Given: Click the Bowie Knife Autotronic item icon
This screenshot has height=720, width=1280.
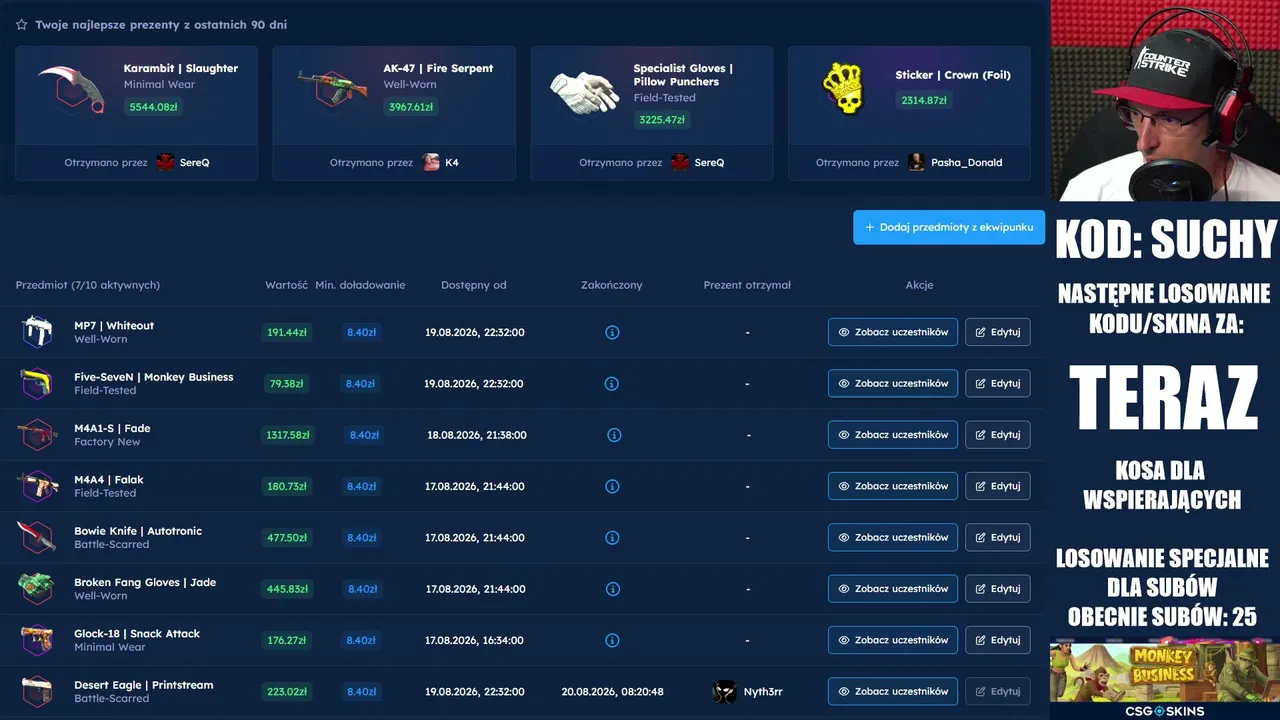Looking at the screenshot, I should click(x=37, y=537).
